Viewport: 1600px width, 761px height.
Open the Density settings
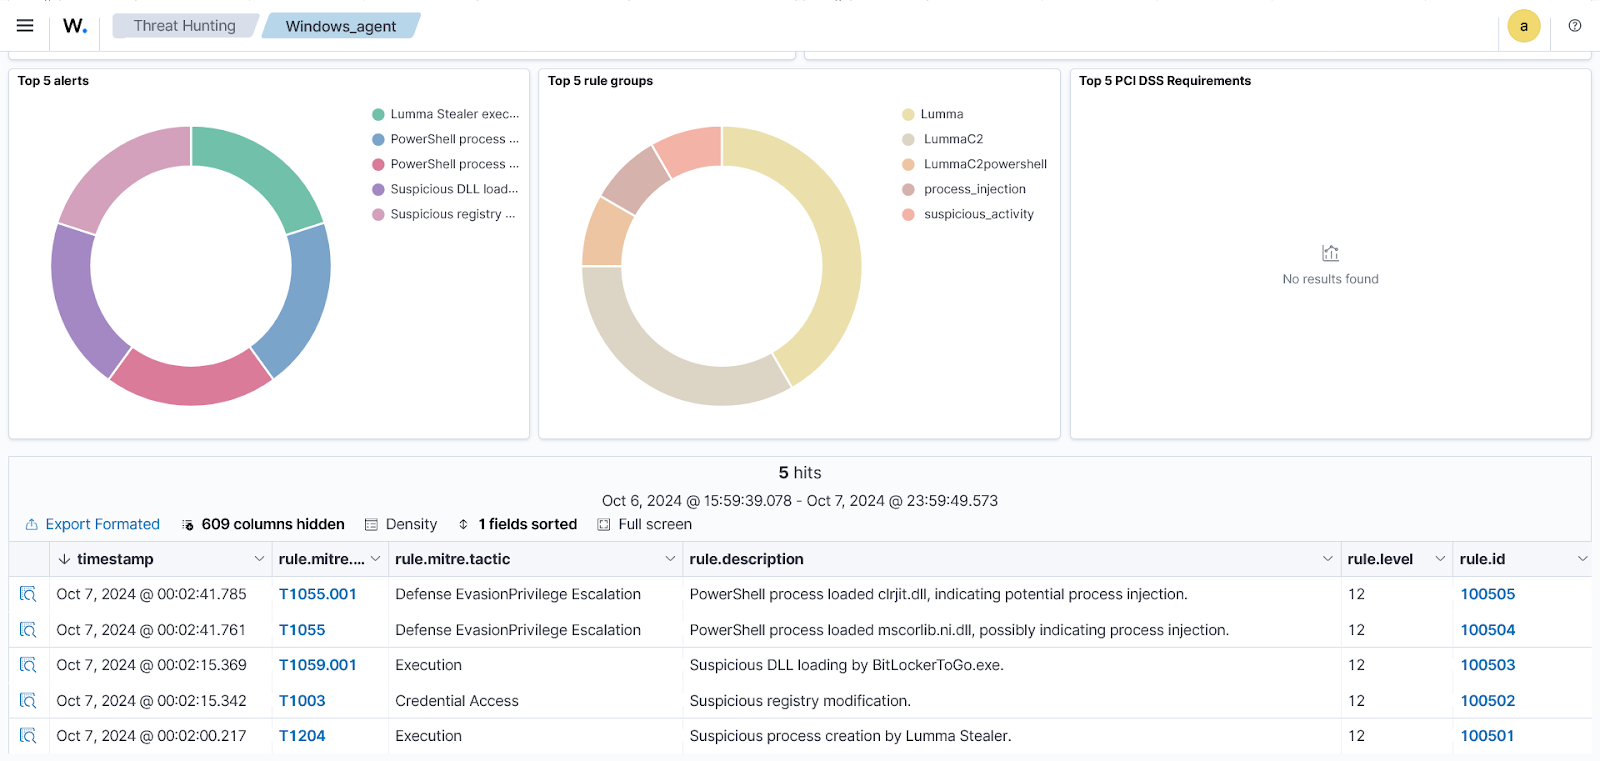[401, 524]
